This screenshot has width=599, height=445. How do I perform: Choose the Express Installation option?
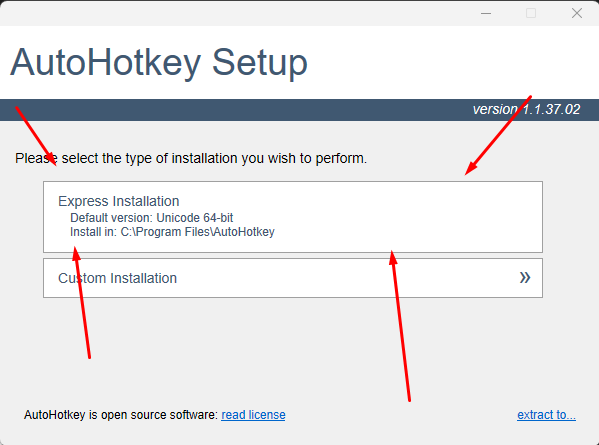pos(293,217)
